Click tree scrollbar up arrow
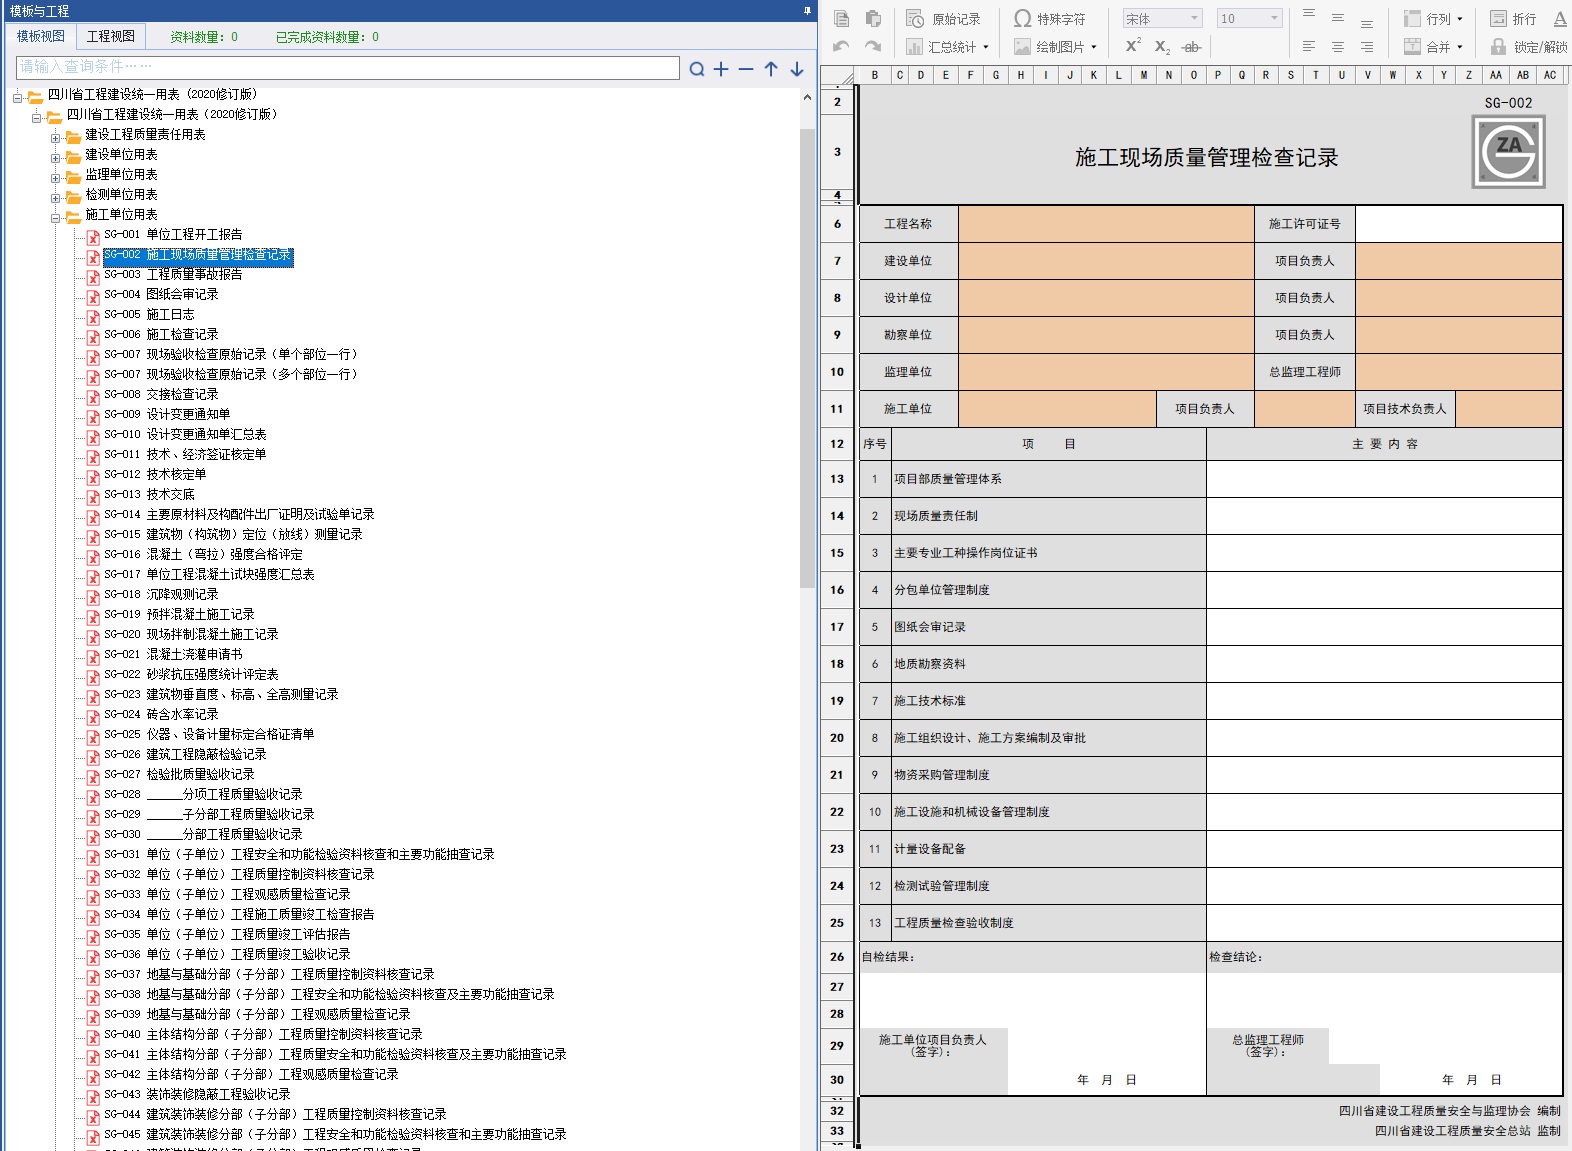Image resolution: width=1572 pixels, height=1151 pixels. coord(807,98)
